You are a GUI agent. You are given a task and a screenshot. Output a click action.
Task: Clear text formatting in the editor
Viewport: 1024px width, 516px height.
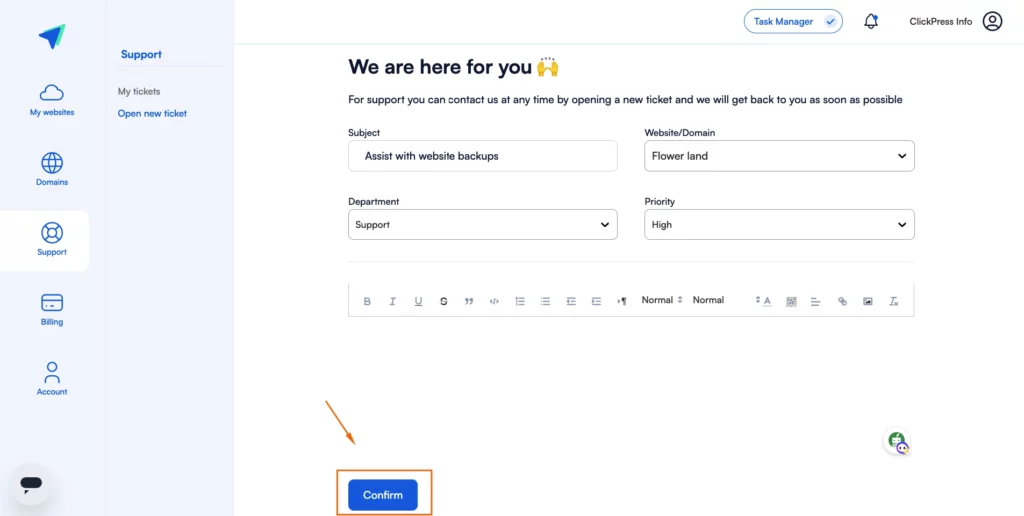(x=893, y=301)
